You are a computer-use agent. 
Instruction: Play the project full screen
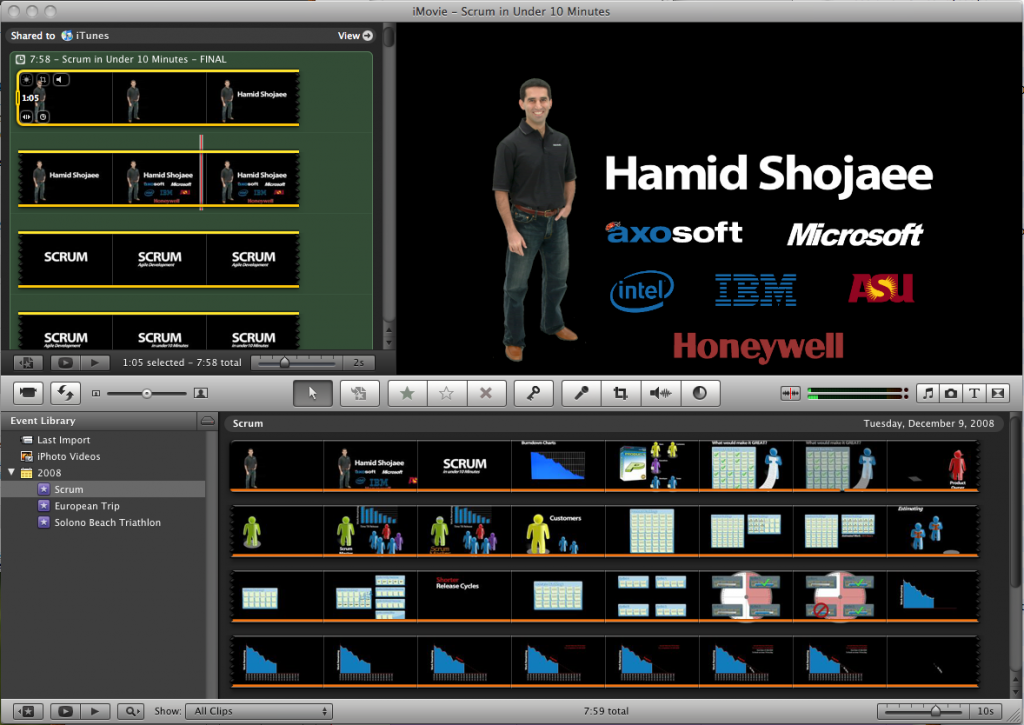tap(65, 362)
